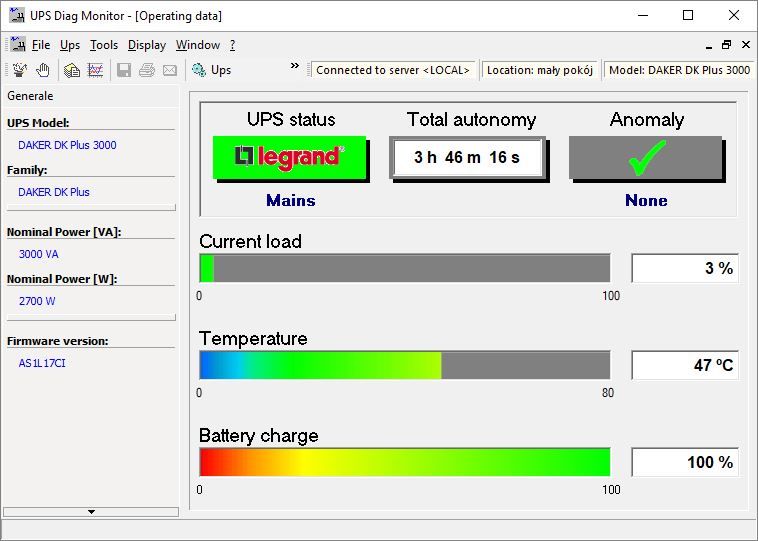Image resolution: width=758 pixels, height=541 pixels.
Task: Restore the inner Operating data window
Action: pyautogui.click(x=726, y=45)
